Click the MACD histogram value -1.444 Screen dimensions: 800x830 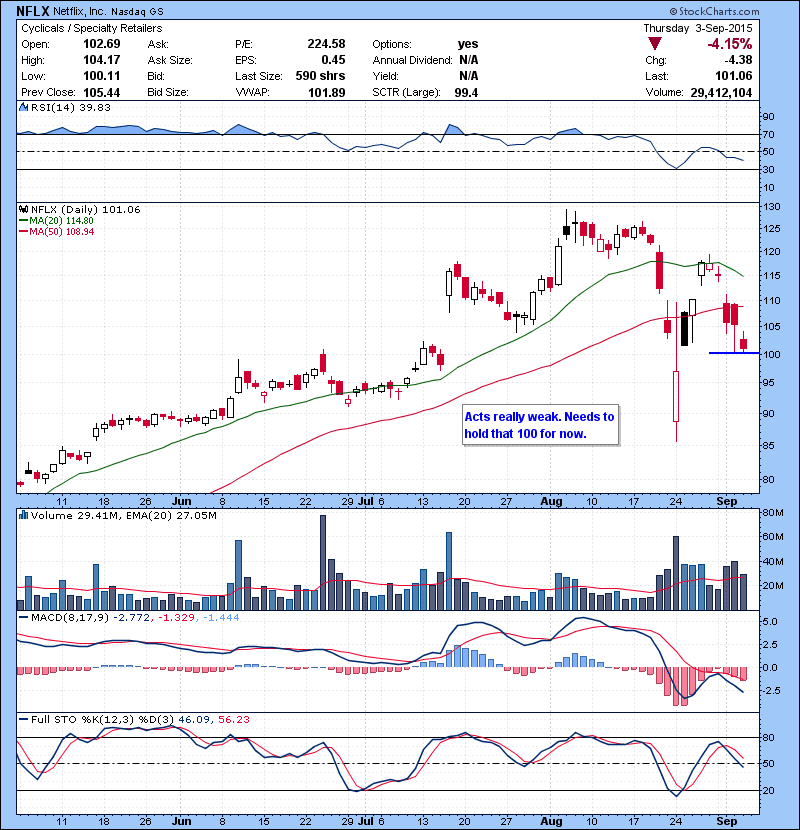coord(221,617)
